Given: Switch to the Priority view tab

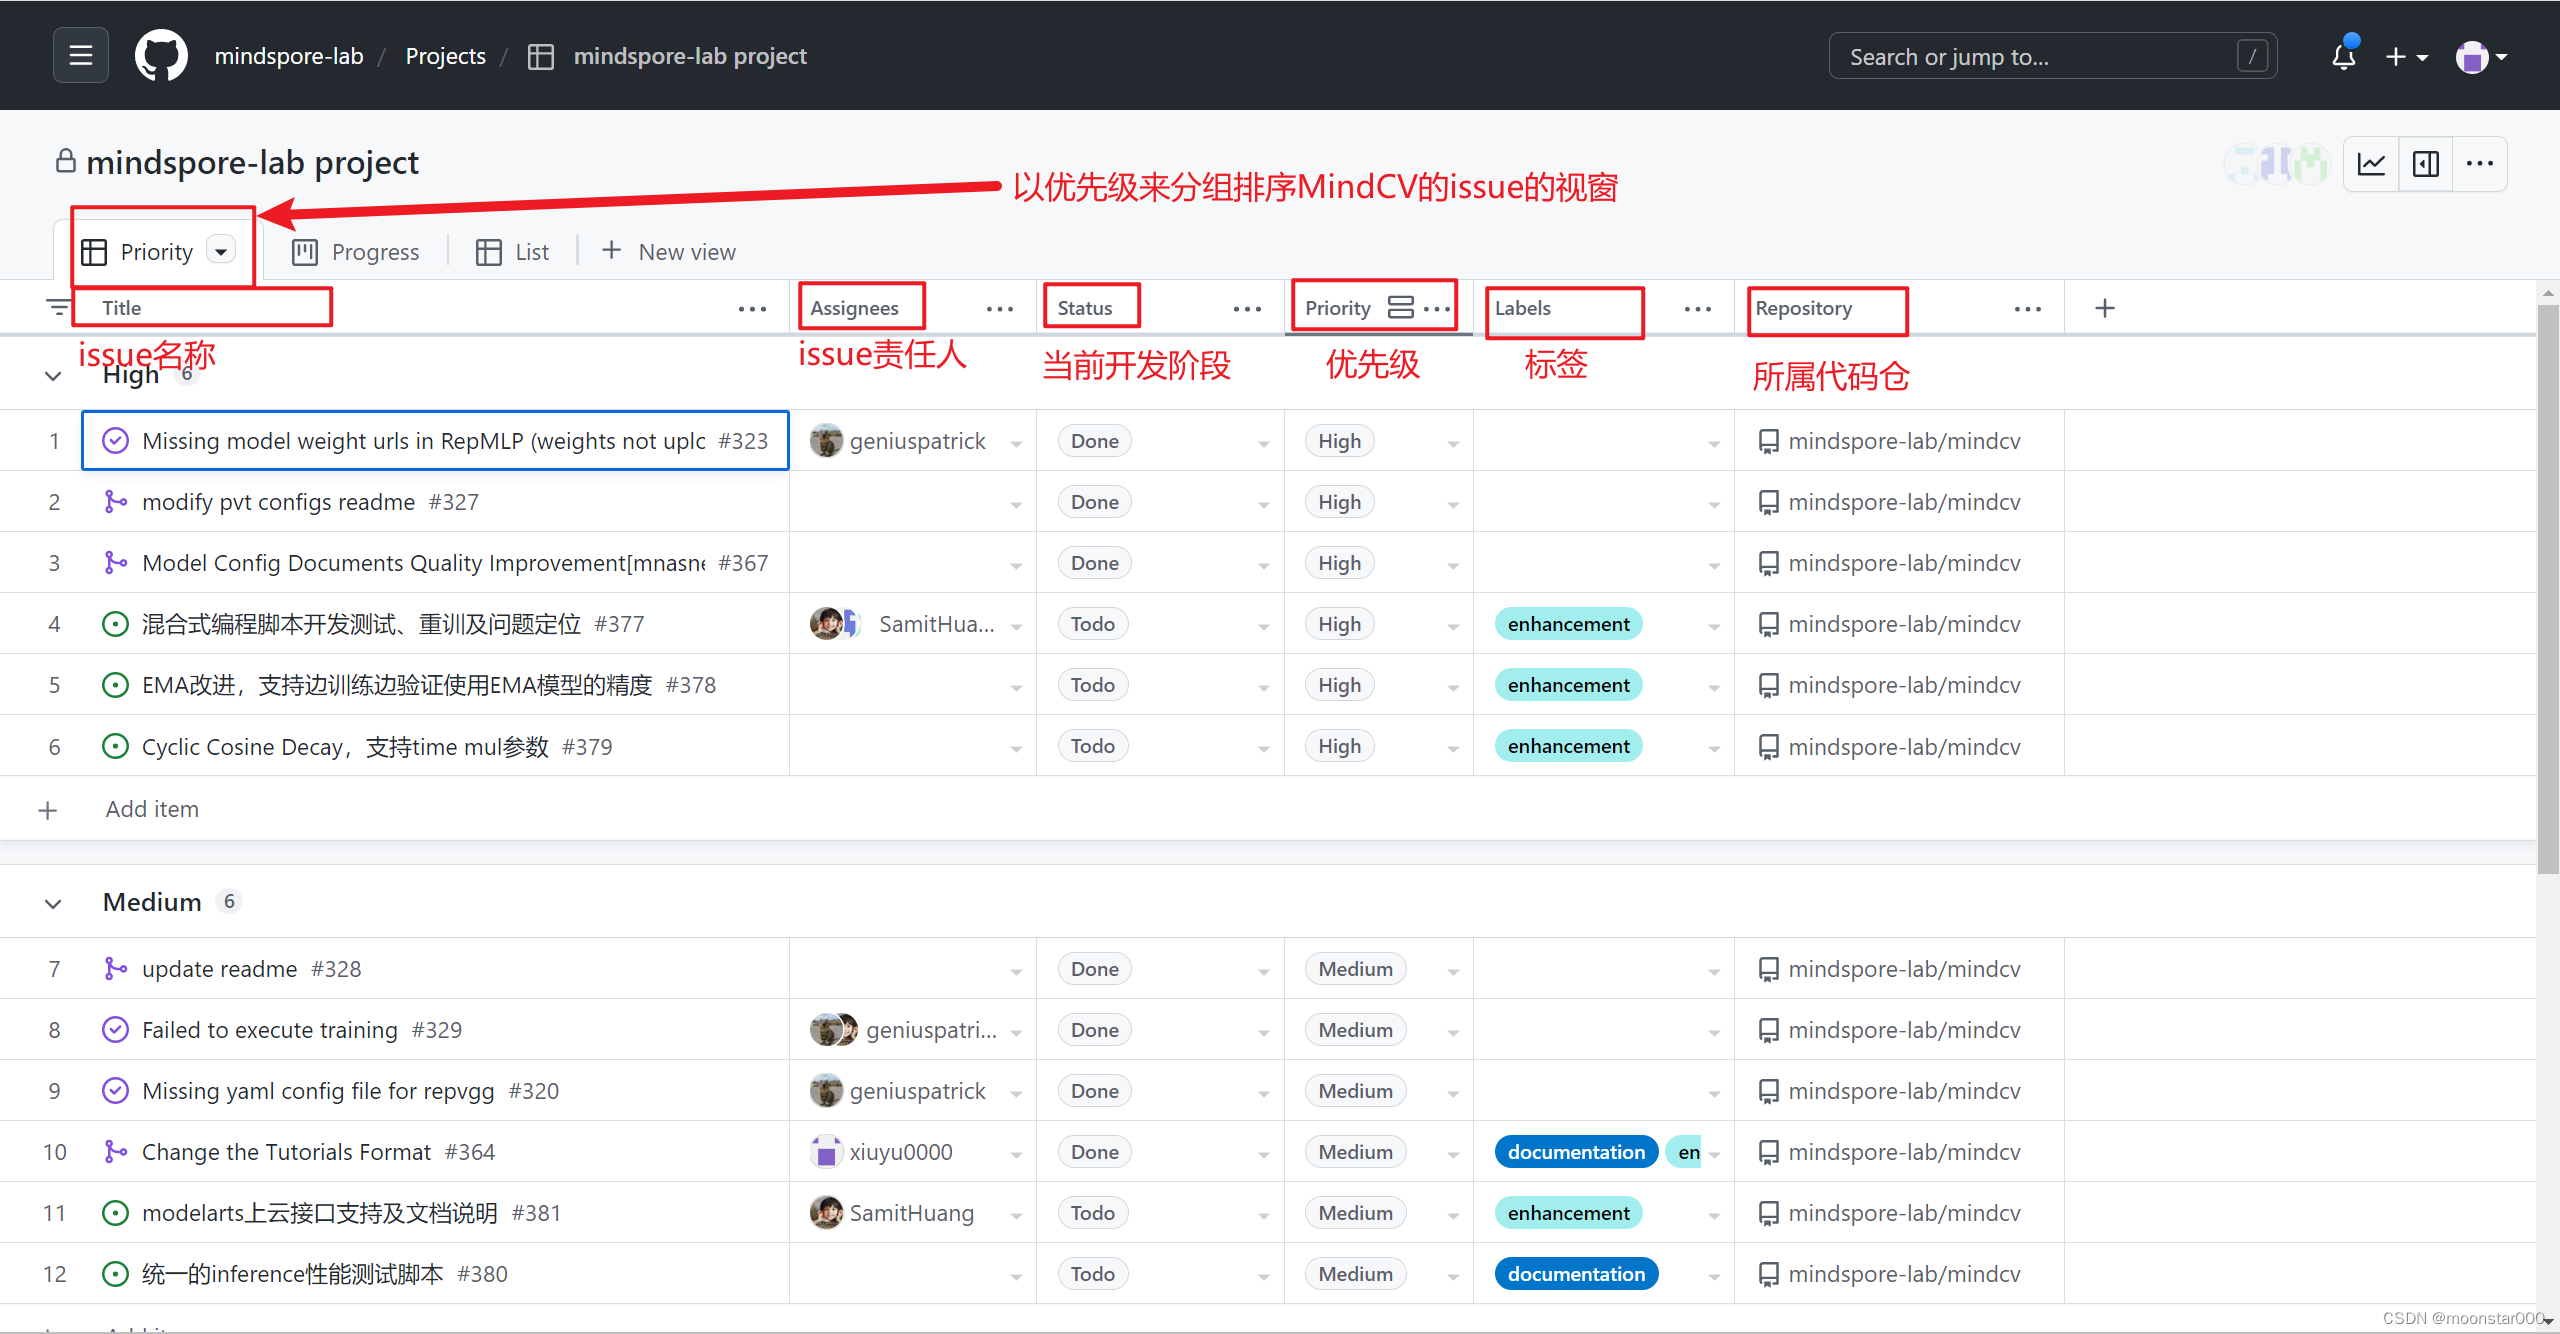Looking at the screenshot, I should point(156,251).
